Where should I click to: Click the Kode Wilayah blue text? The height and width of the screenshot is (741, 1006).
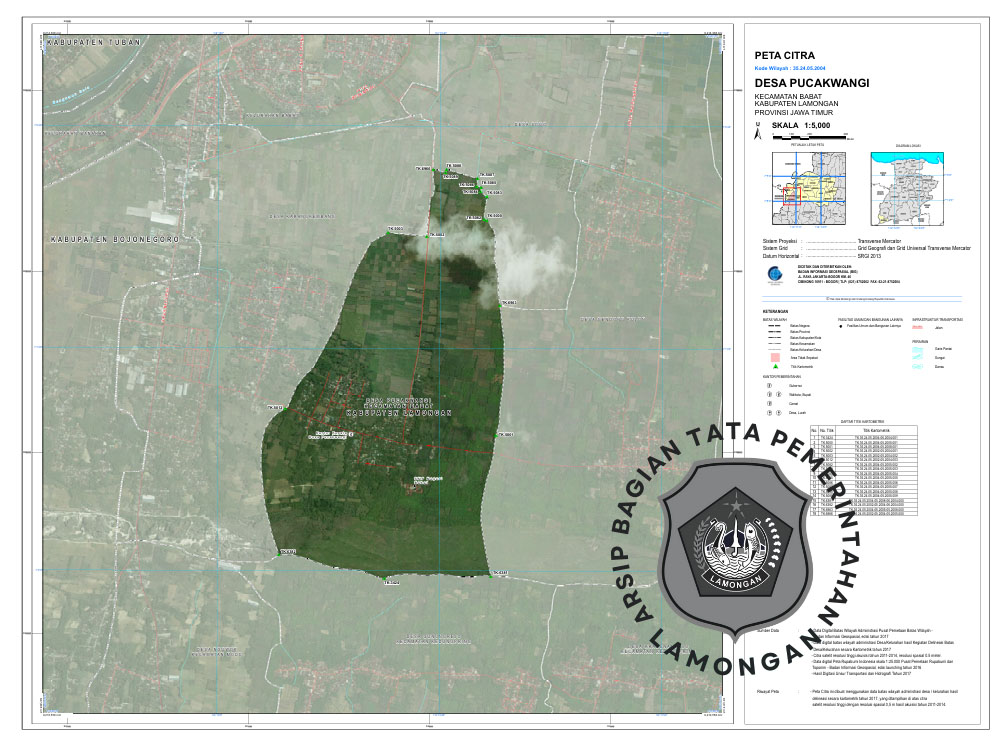[790, 68]
